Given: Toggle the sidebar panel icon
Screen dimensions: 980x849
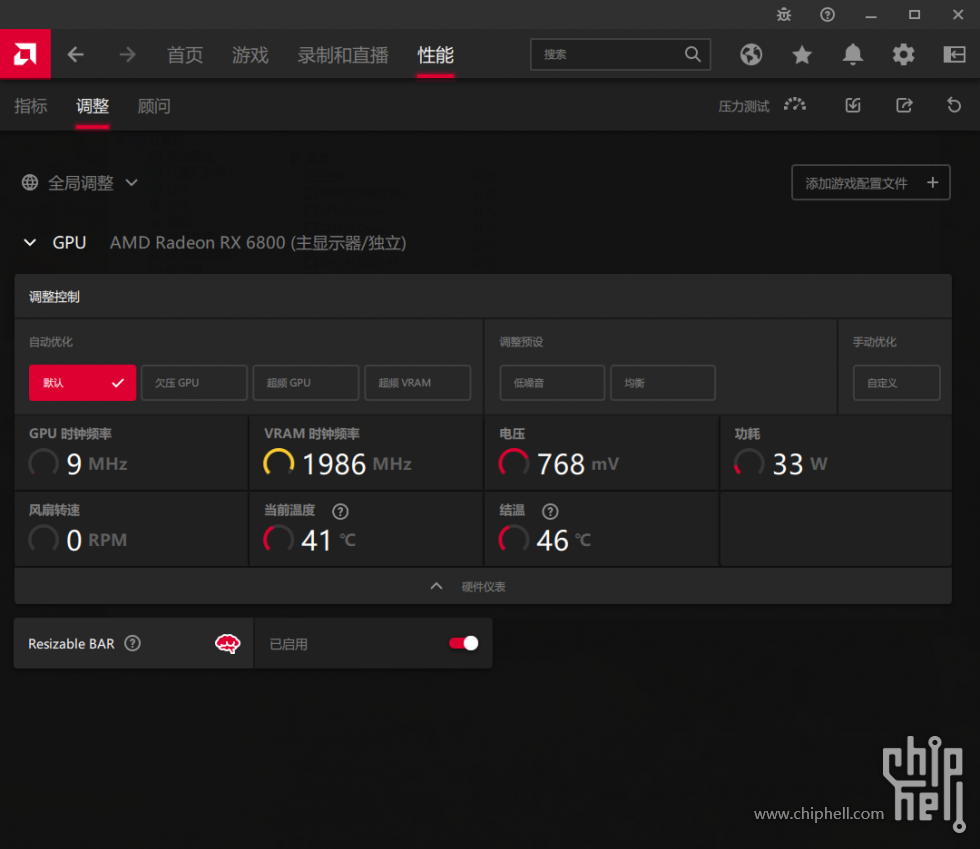Looking at the screenshot, I should pos(954,55).
